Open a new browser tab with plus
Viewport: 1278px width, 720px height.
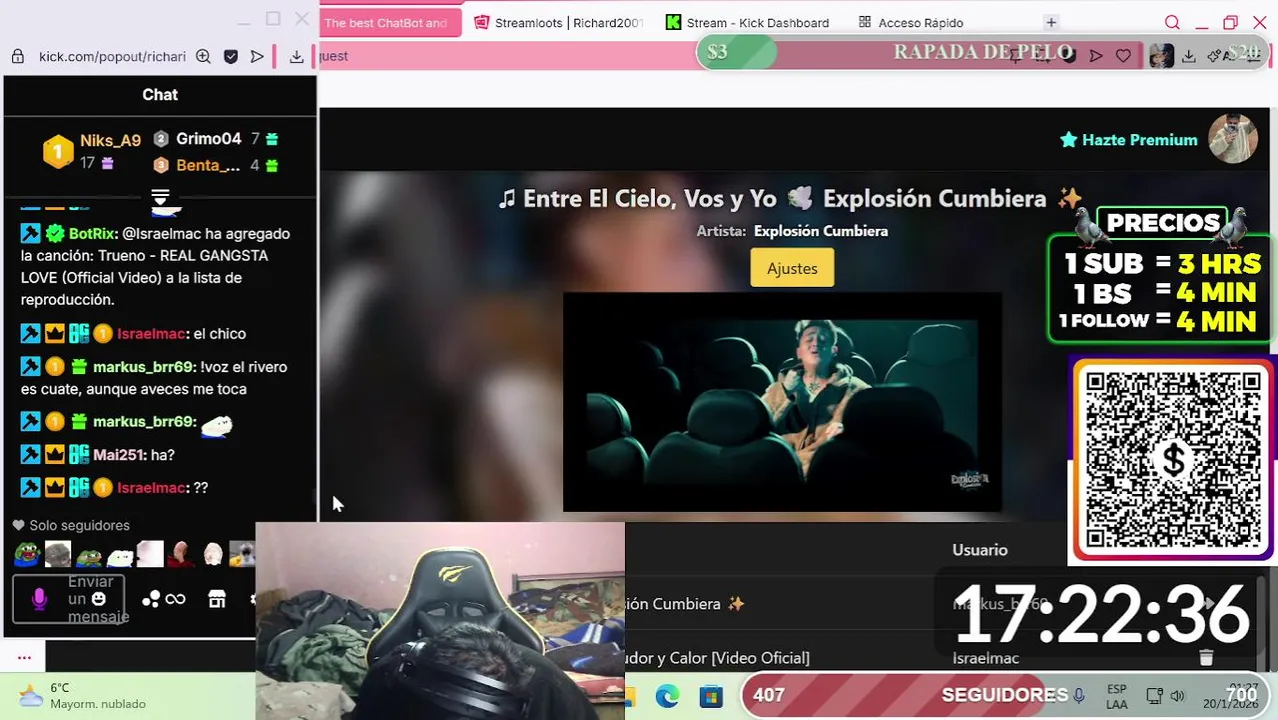(x=1051, y=22)
